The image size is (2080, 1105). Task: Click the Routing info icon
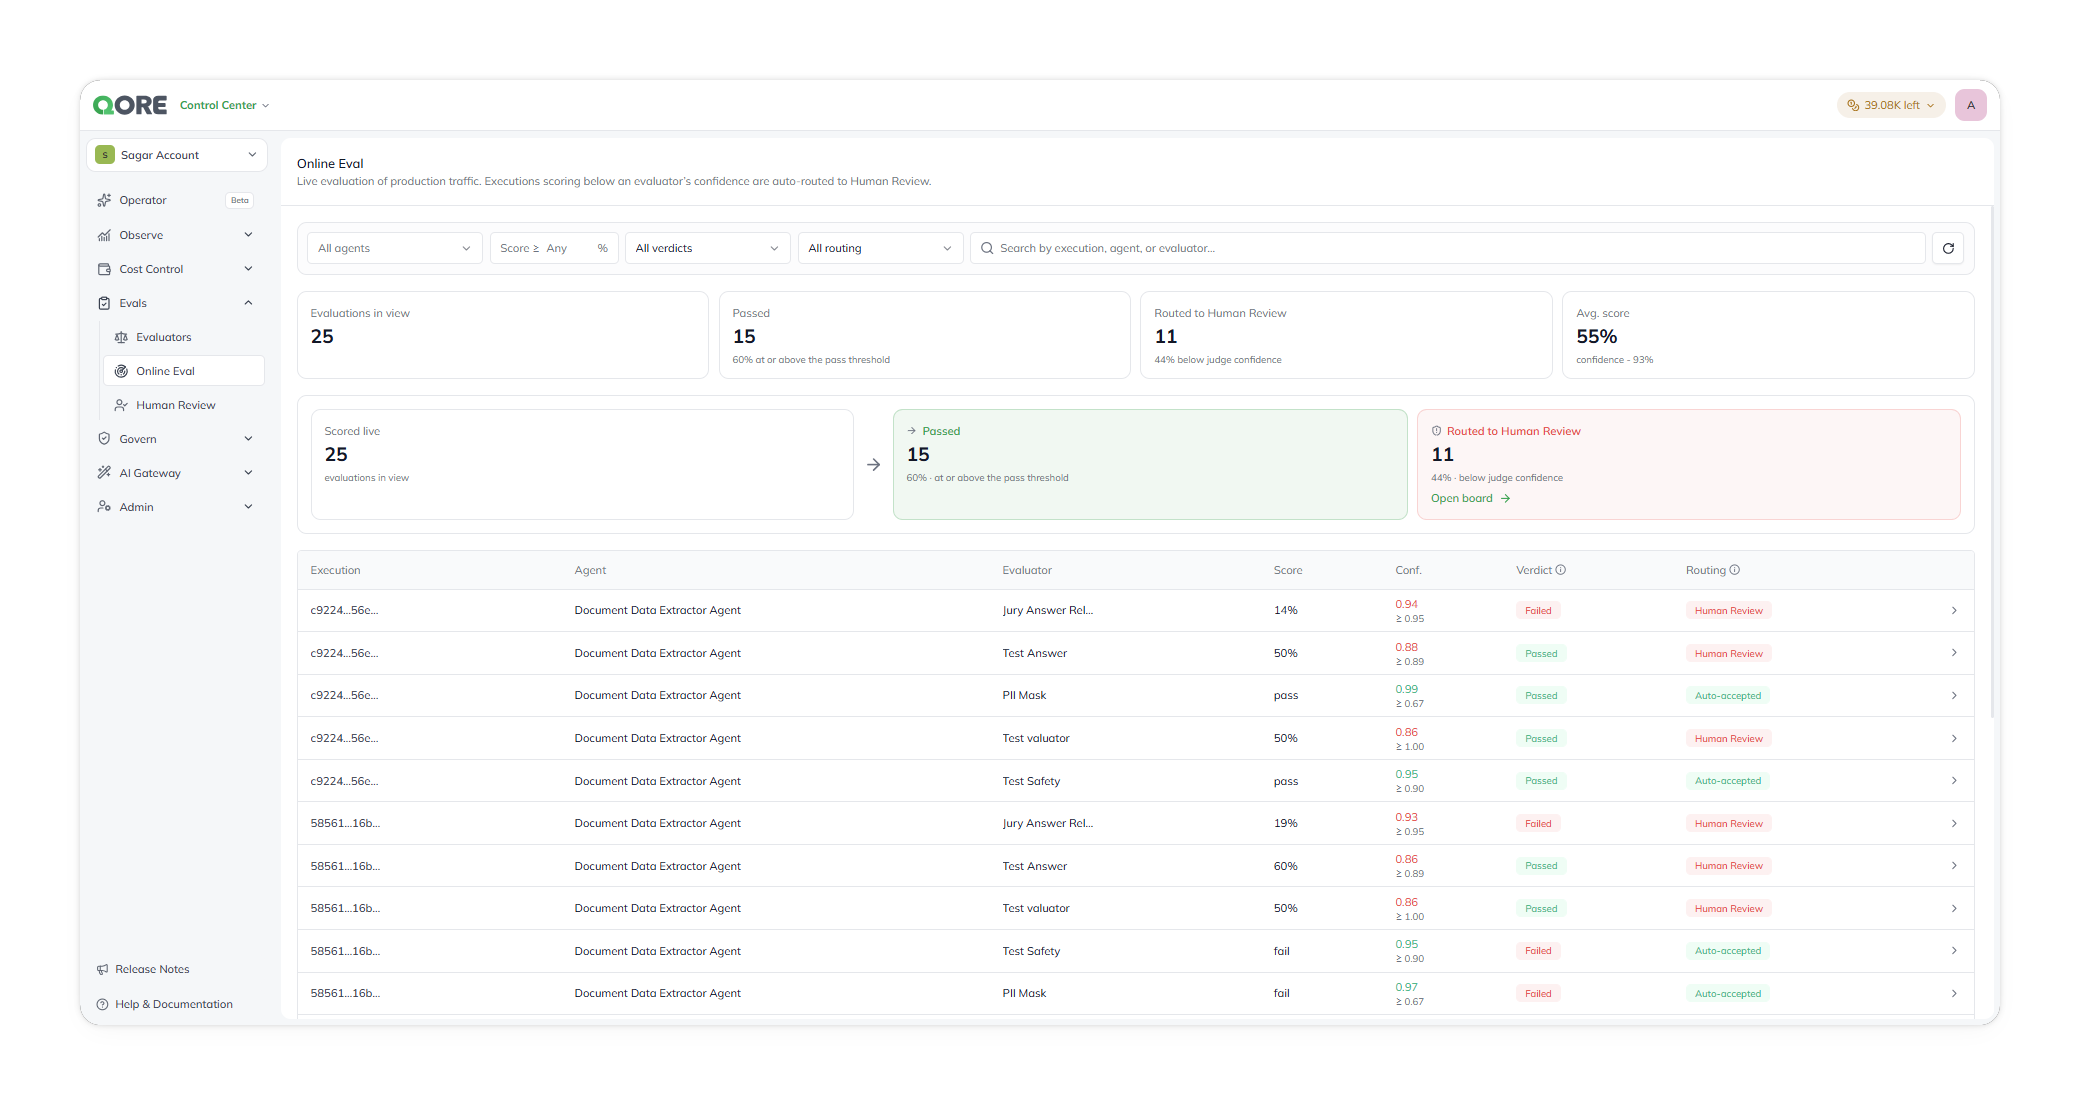[1734, 570]
